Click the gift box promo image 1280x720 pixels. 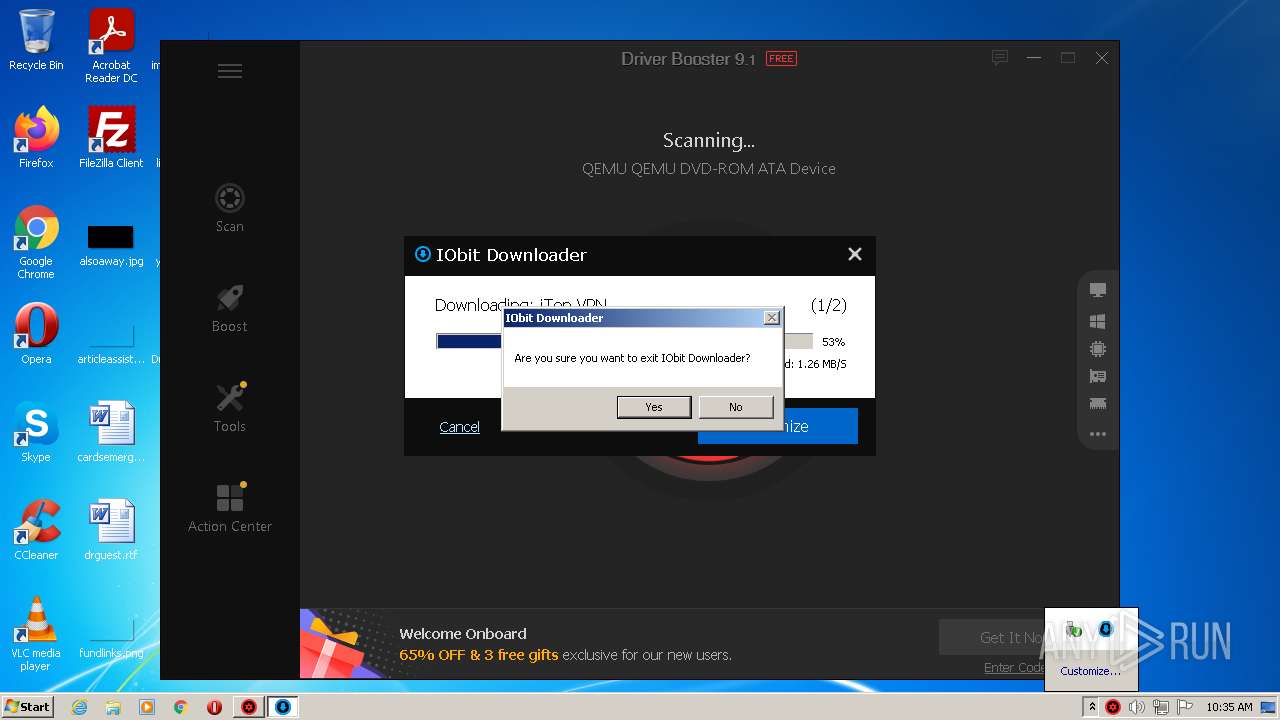[341, 644]
